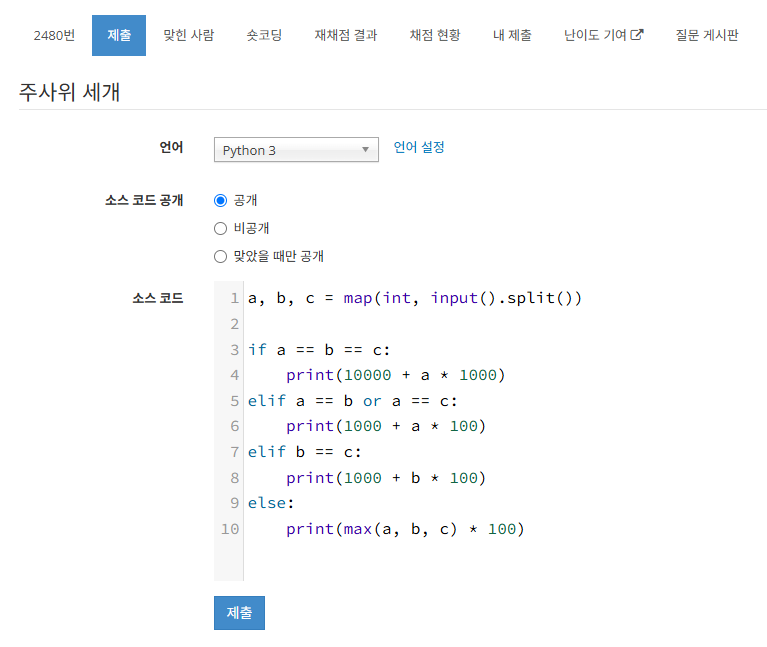Click the external link icon beside 난이도 기여
The image size is (767, 647).
click(636, 35)
